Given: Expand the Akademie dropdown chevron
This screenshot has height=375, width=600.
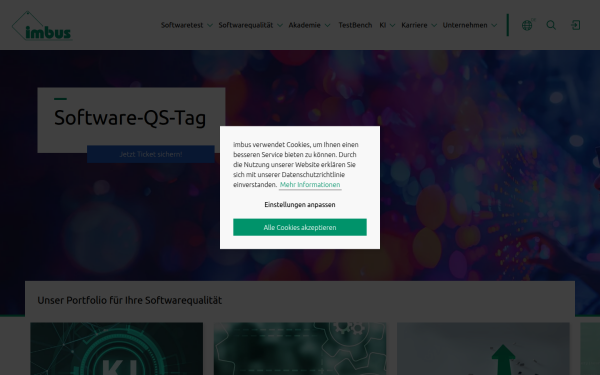Looking at the screenshot, I should pos(327,25).
